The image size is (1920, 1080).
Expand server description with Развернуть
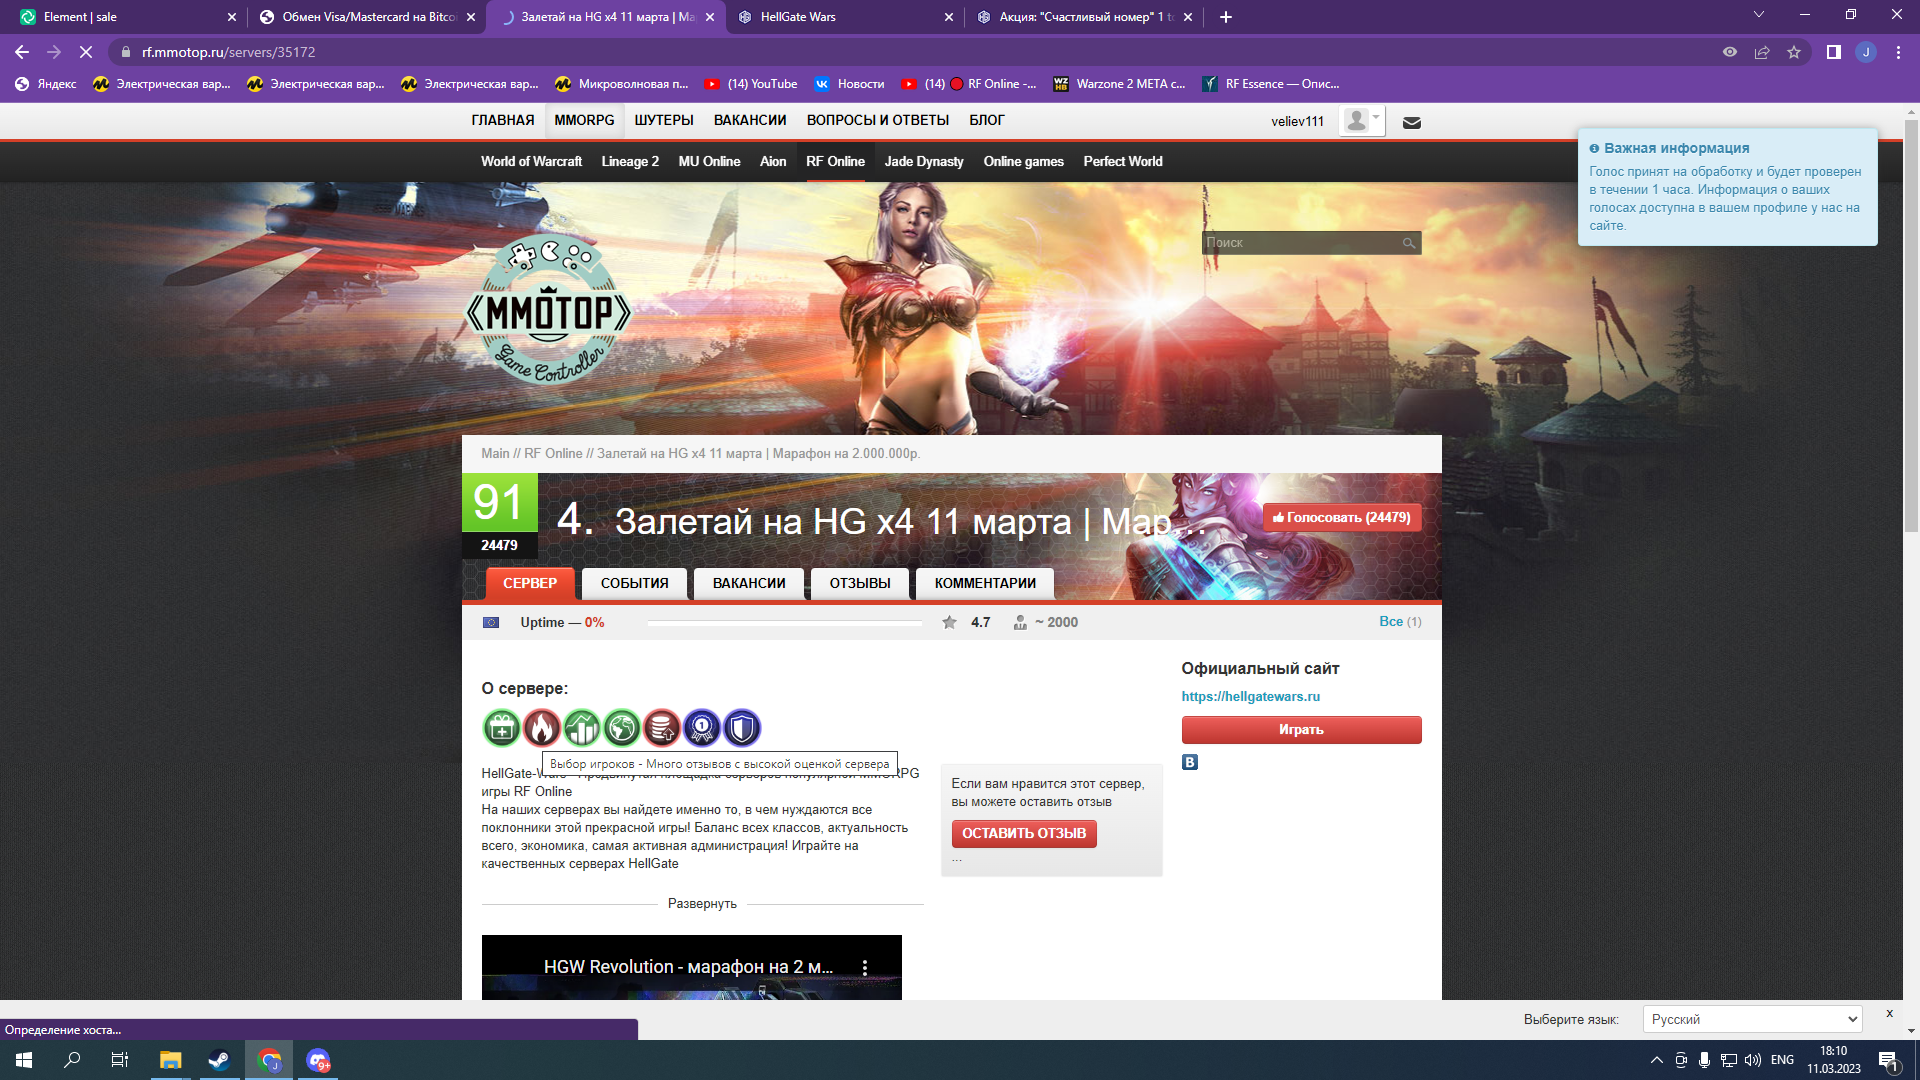coord(702,903)
